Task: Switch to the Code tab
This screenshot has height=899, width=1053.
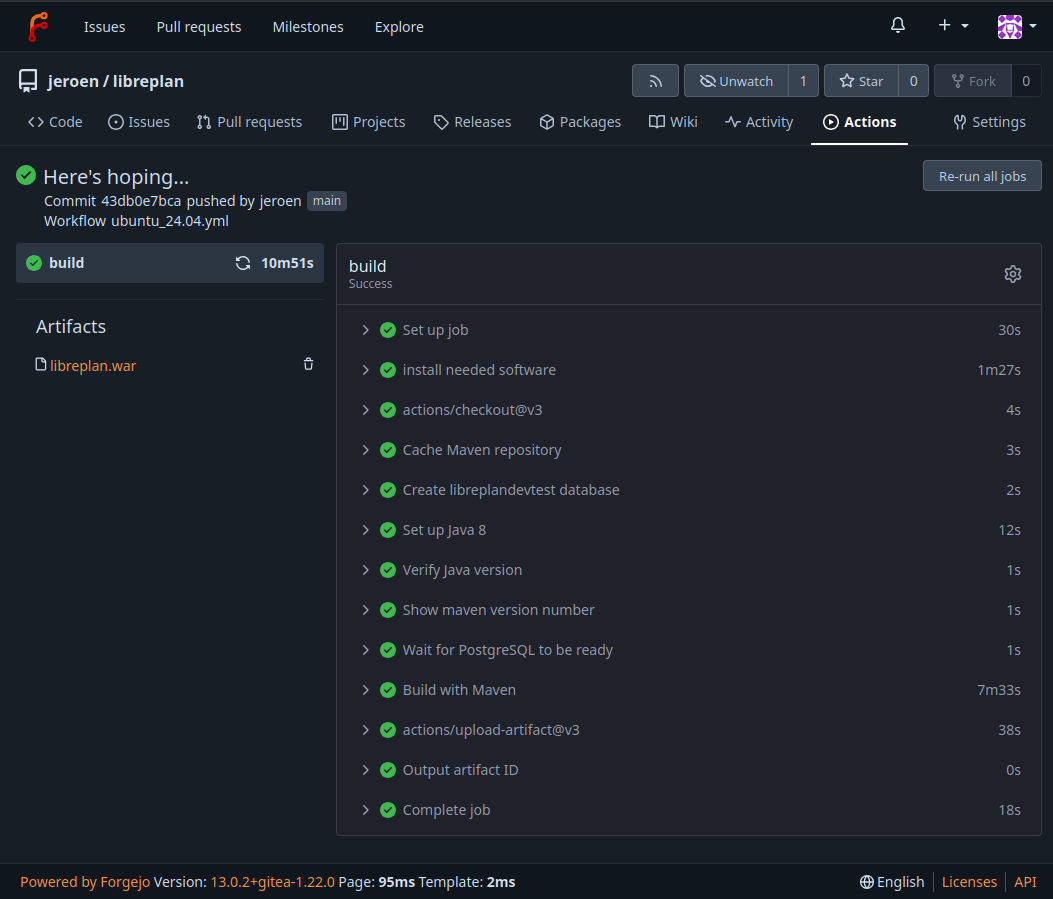Action: pos(55,122)
